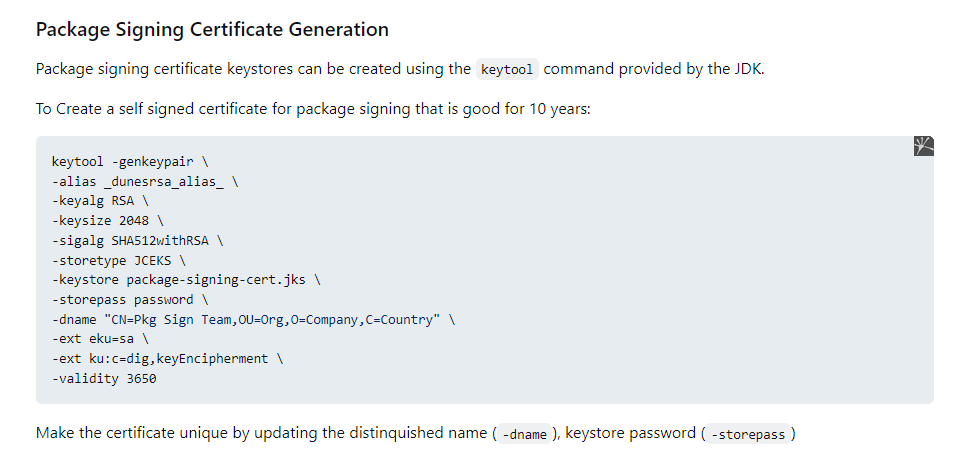Image resolution: width=970 pixels, height=470 pixels.
Task: Click the -ext ku:c=dig,keyEncipherment line
Action: 166,359
